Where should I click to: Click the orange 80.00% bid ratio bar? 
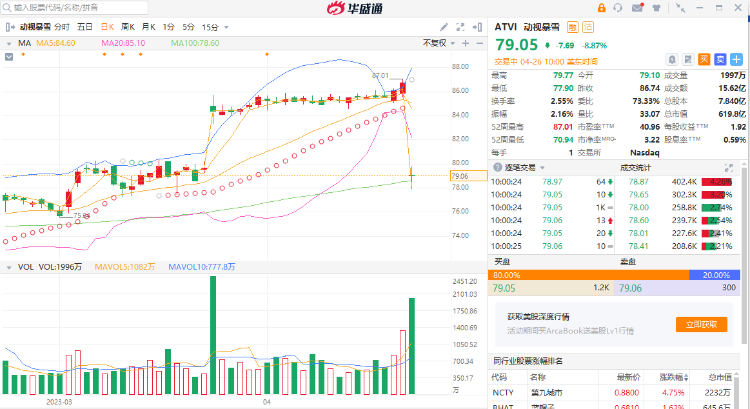click(x=588, y=275)
